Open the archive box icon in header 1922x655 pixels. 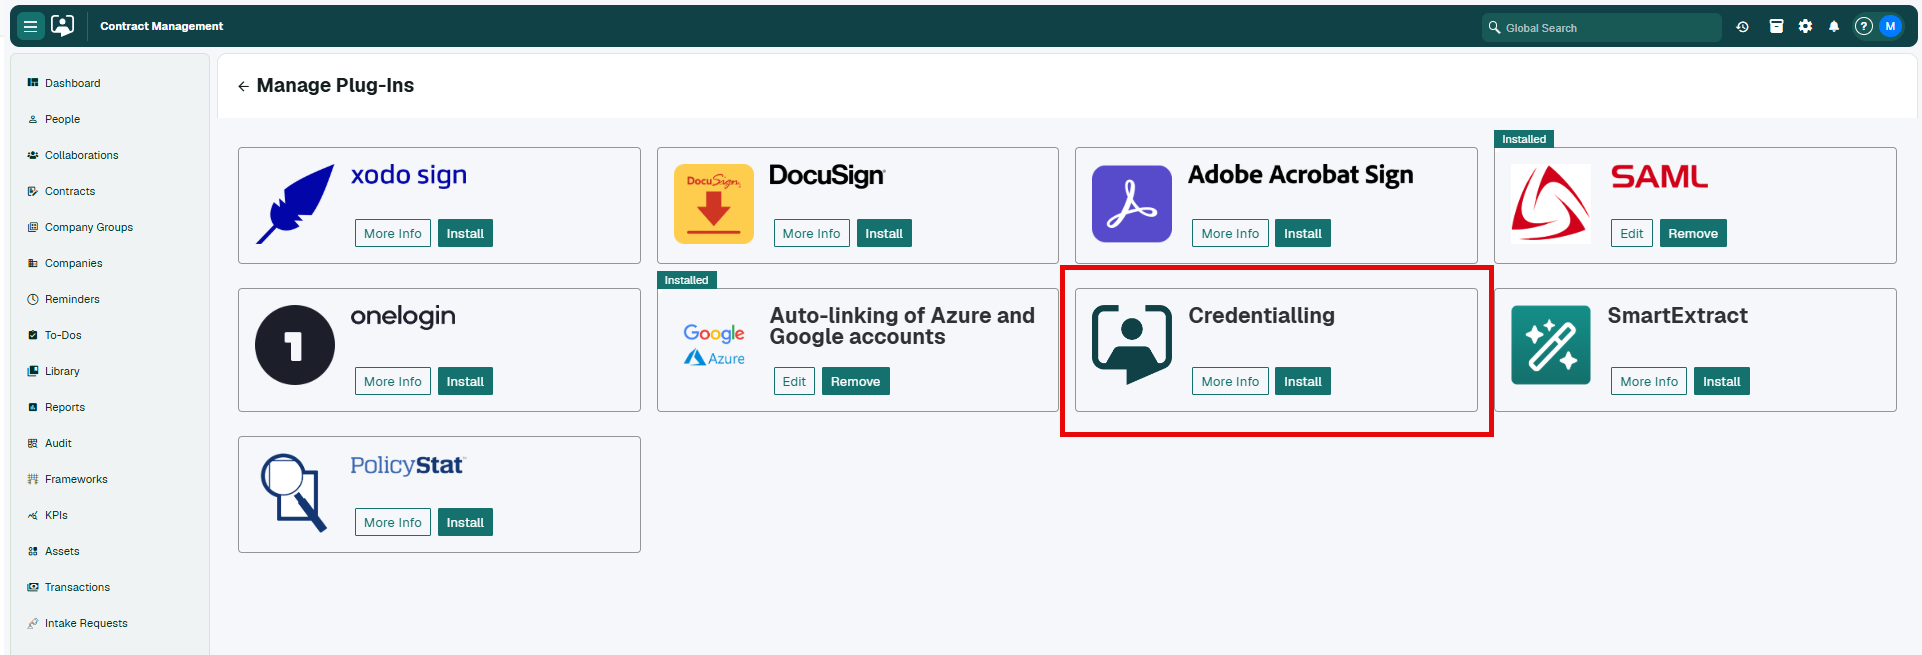[1776, 27]
